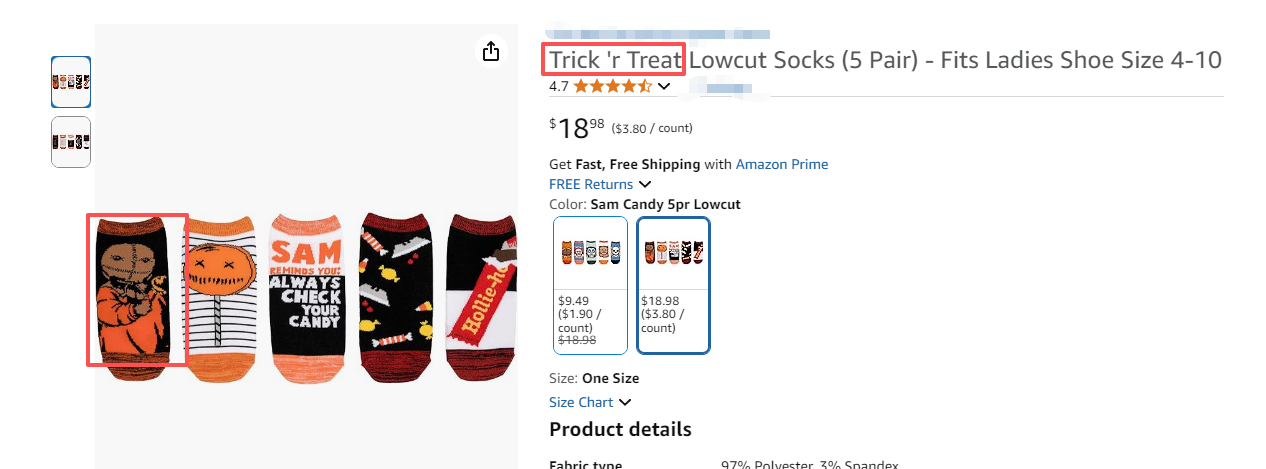This screenshot has width=1266, height=469.
Task: Click the orange star rating icons
Action: (x=612, y=86)
